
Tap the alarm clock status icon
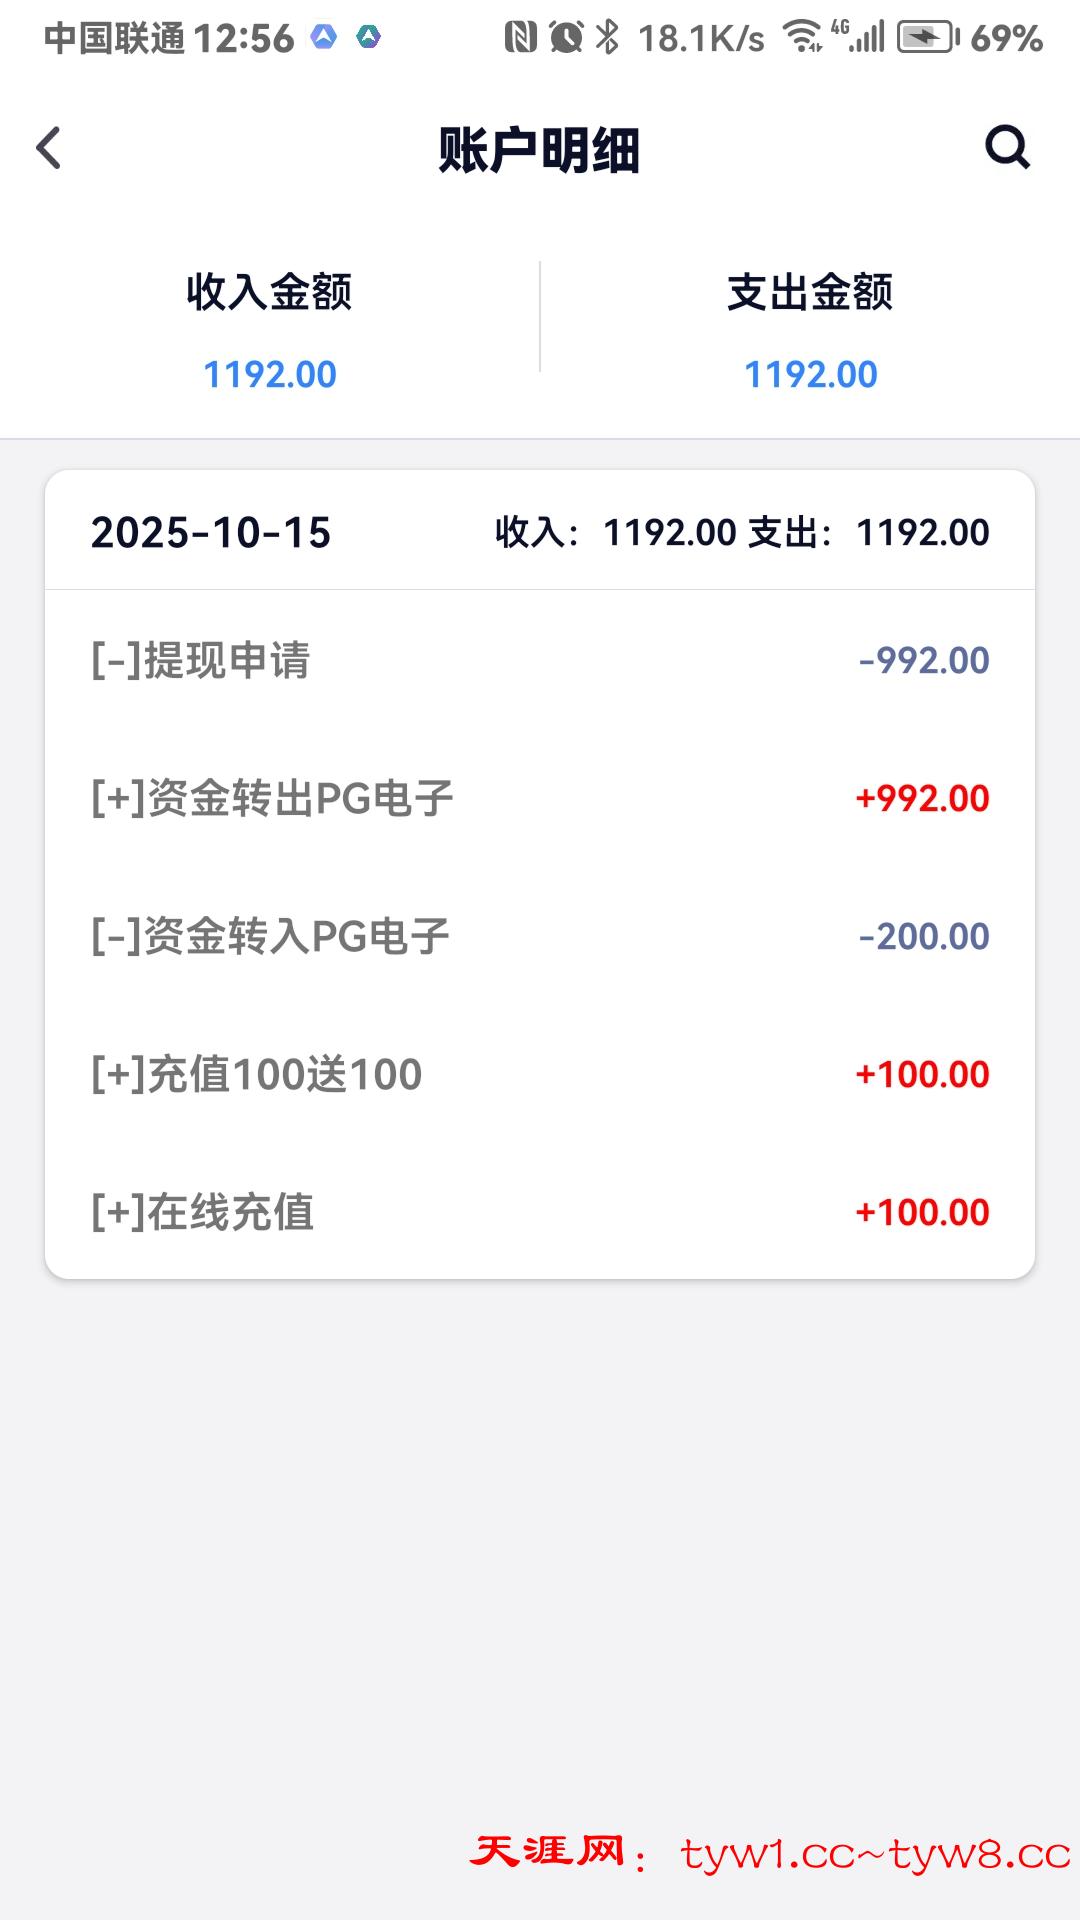pyautogui.click(x=566, y=38)
